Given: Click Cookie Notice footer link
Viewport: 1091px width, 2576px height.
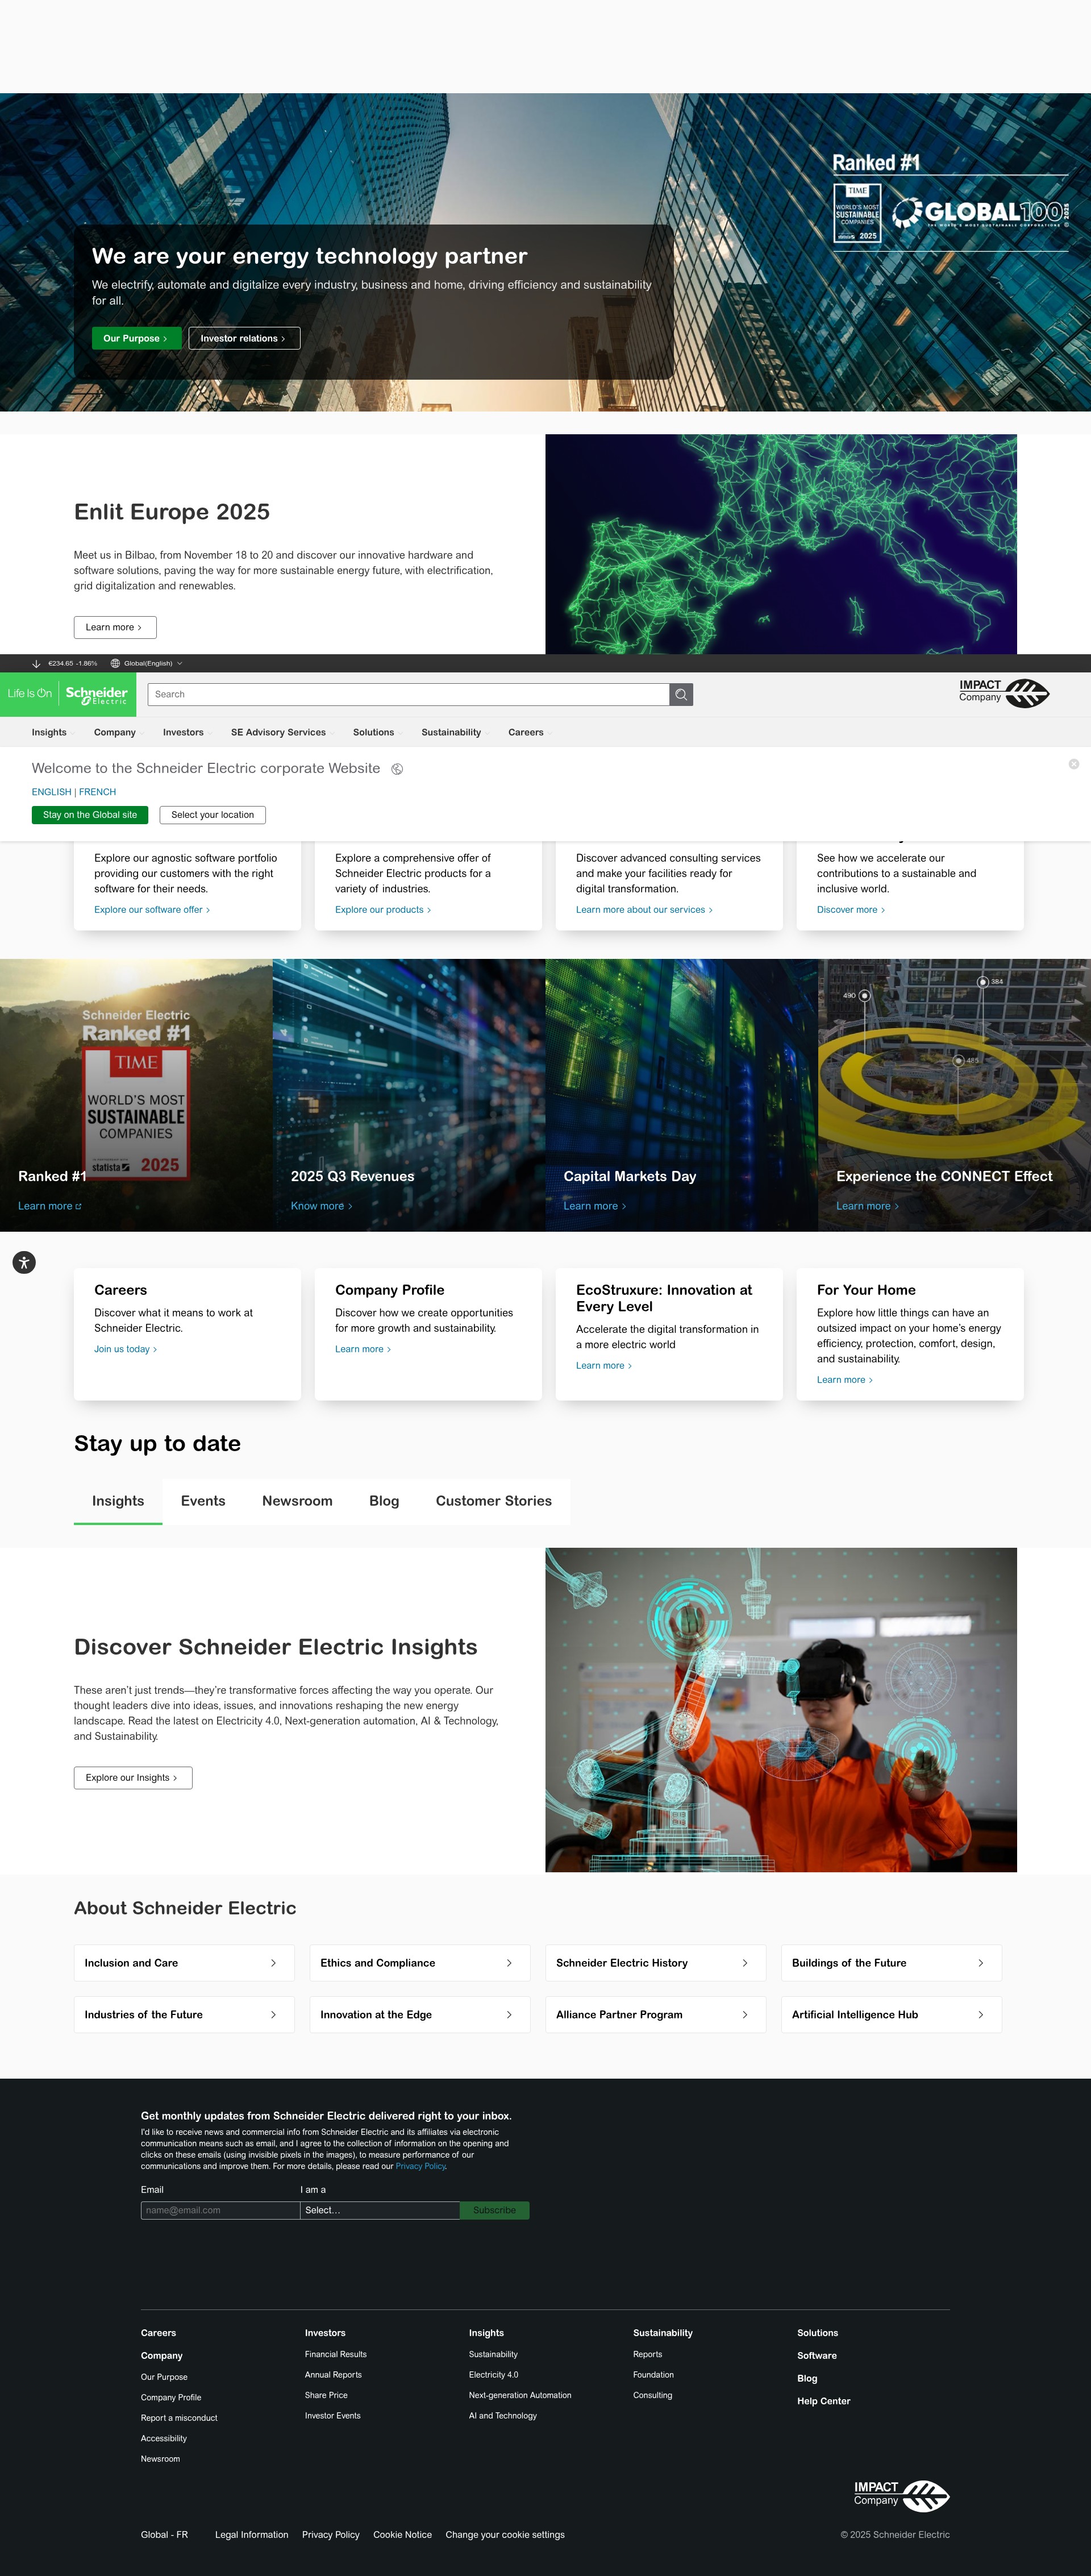Looking at the screenshot, I should 403,2535.
